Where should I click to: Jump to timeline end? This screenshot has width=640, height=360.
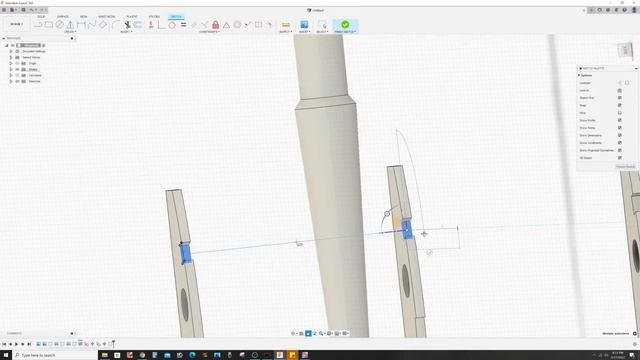pyautogui.click(x=29, y=344)
